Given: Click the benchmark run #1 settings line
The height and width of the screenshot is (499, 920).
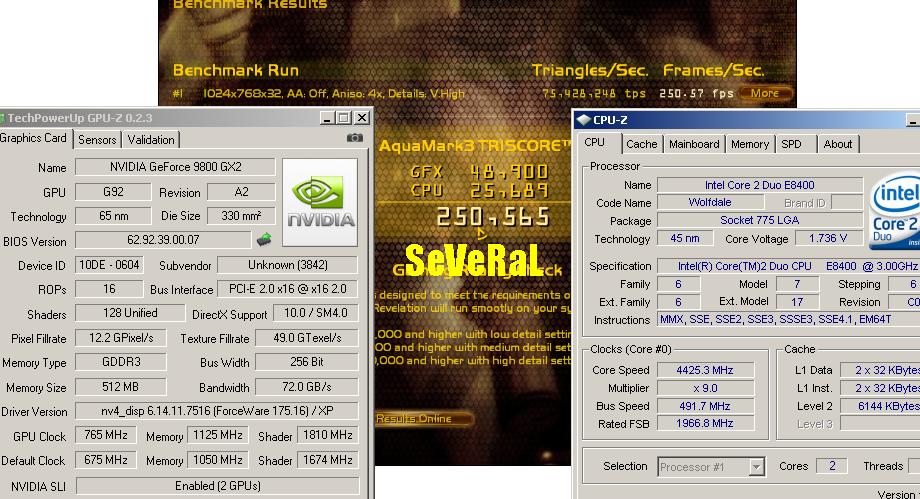Looking at the screenshot, I should [319, 93].
